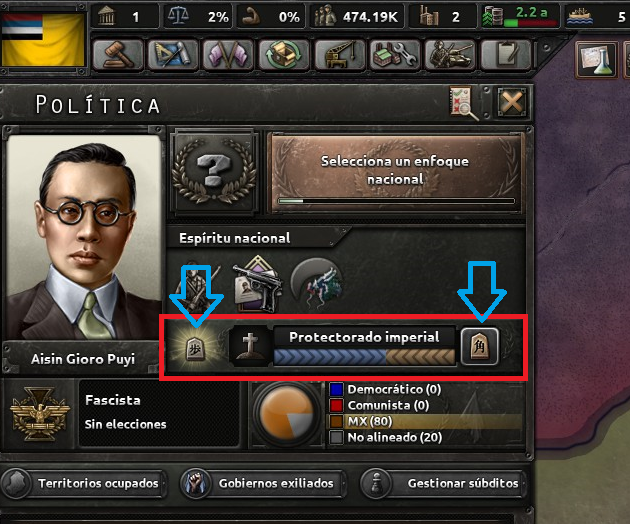Open Gobiernos exiliados tab
This screenshot has width=630, height=524.
click(x=263, y=483)
